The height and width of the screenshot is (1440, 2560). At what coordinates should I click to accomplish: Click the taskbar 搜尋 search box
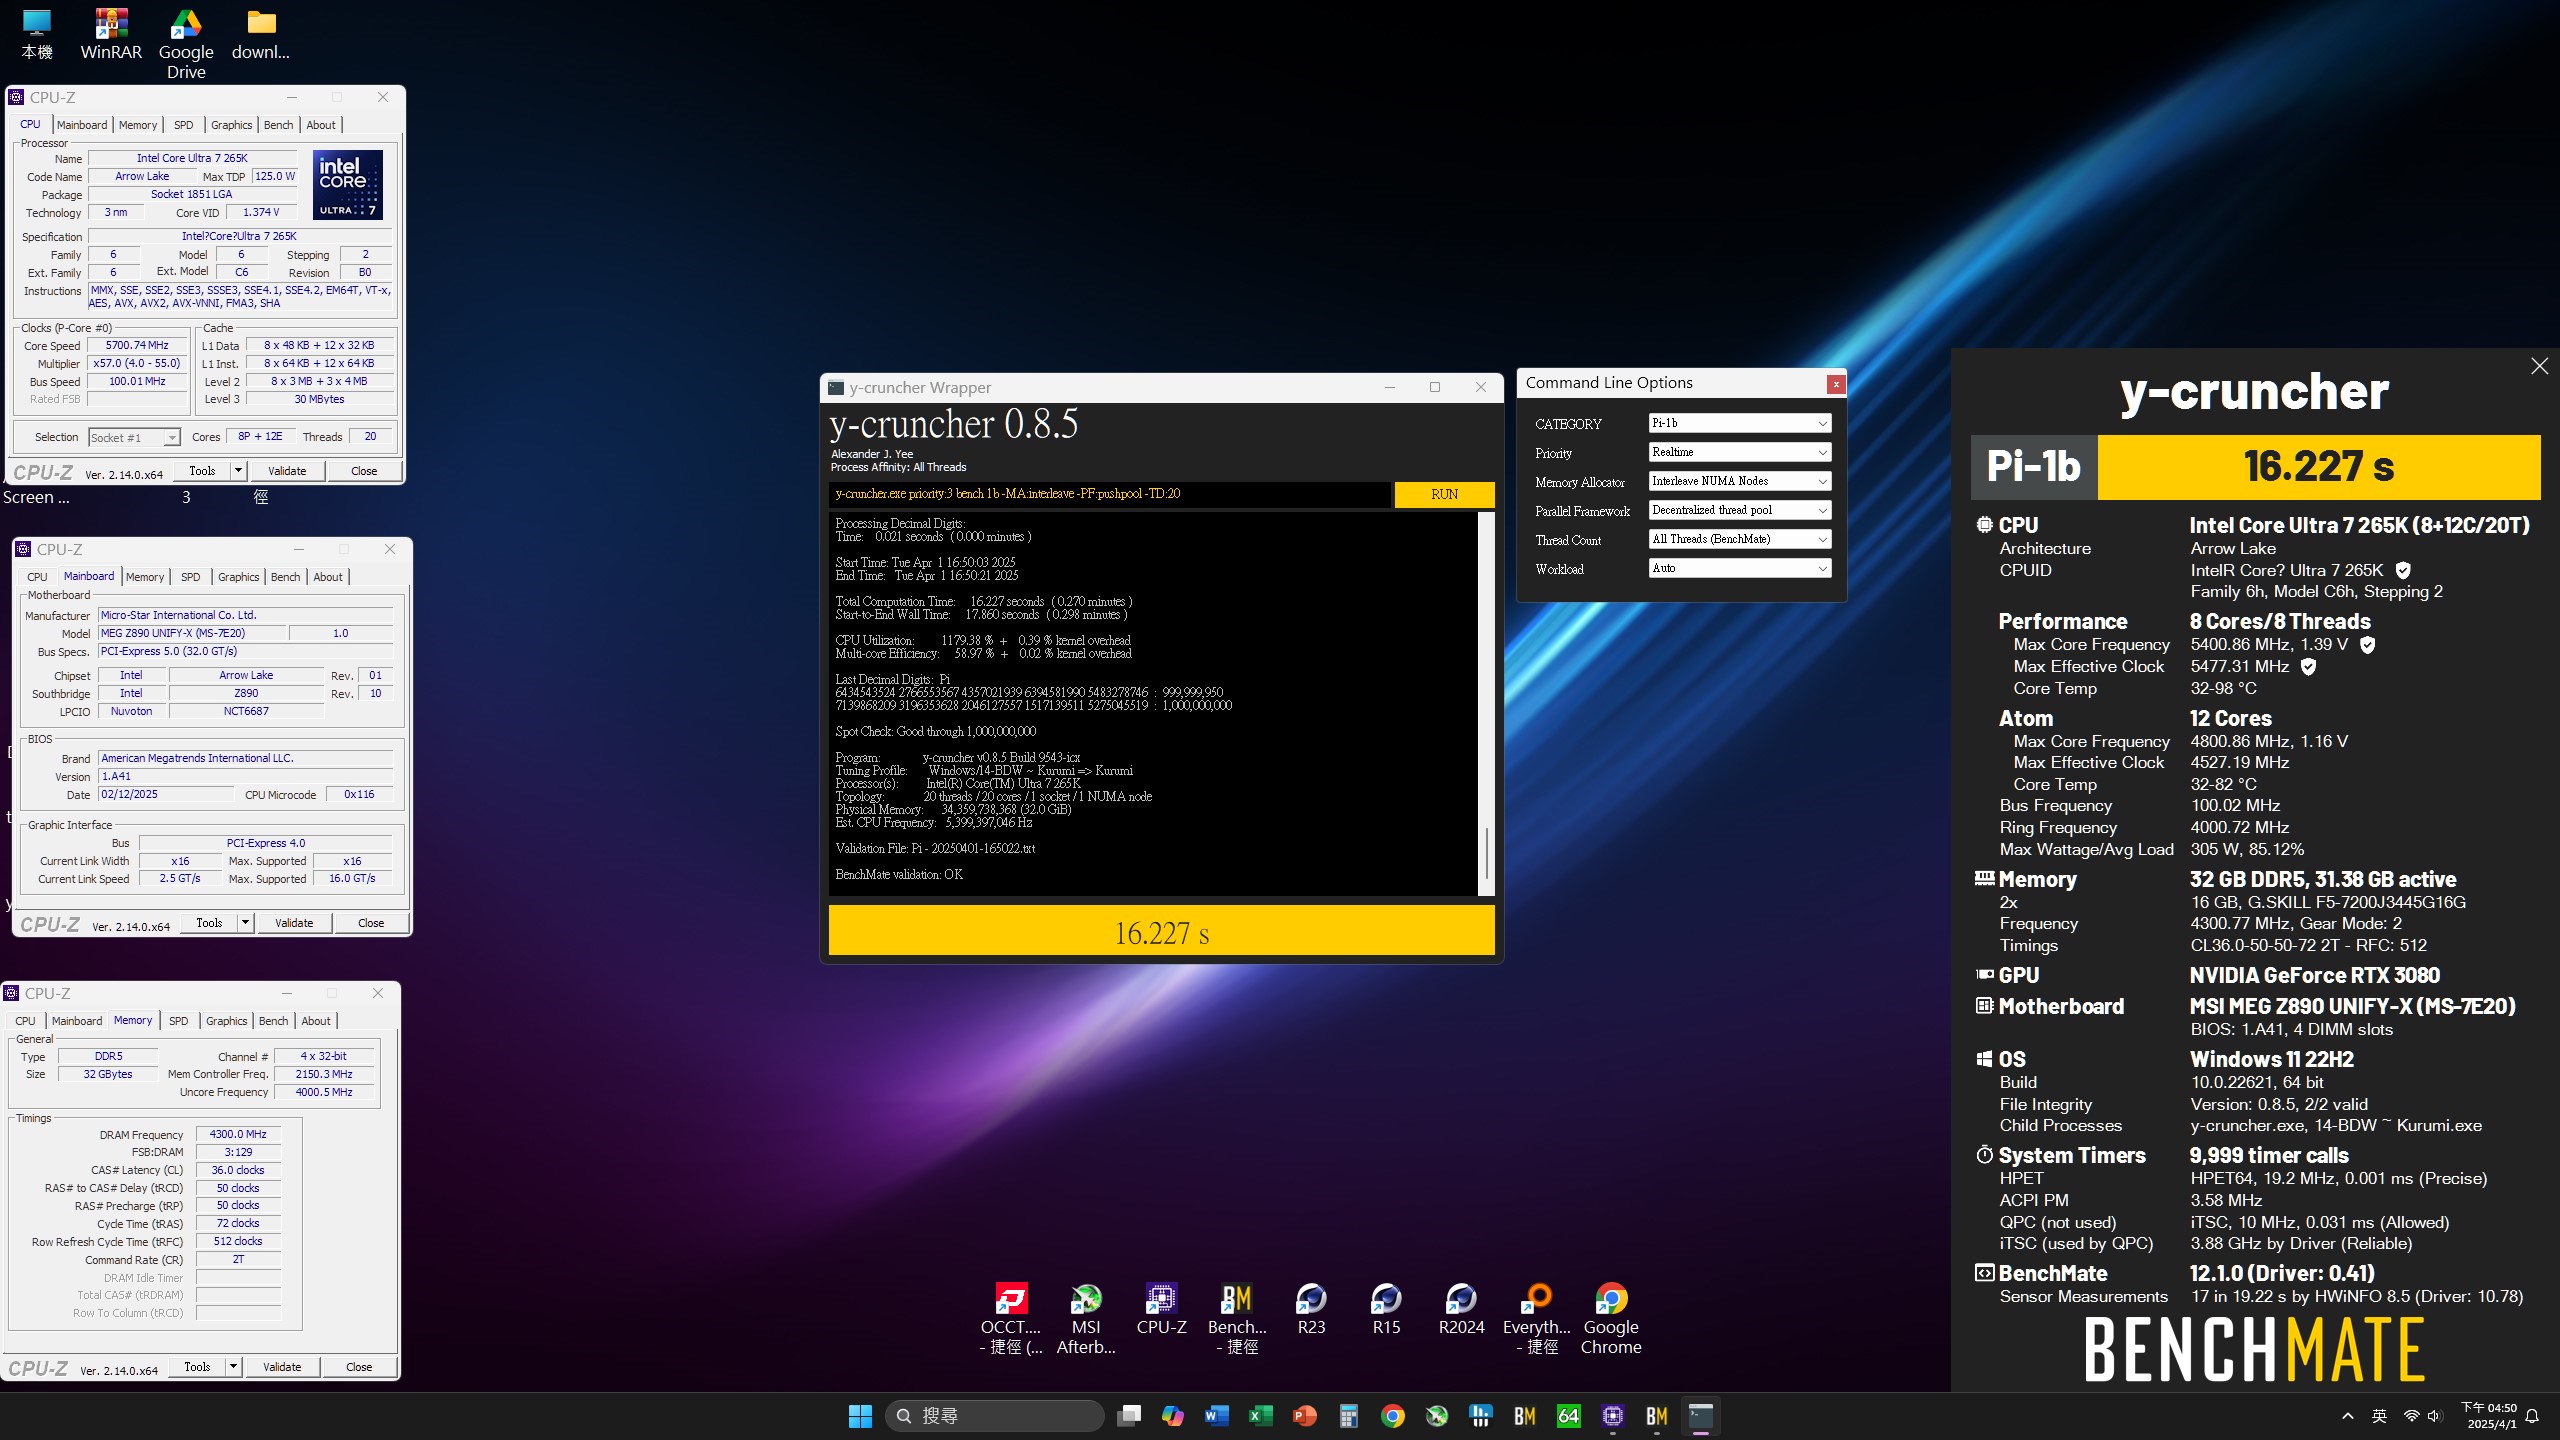[995, 1416]
